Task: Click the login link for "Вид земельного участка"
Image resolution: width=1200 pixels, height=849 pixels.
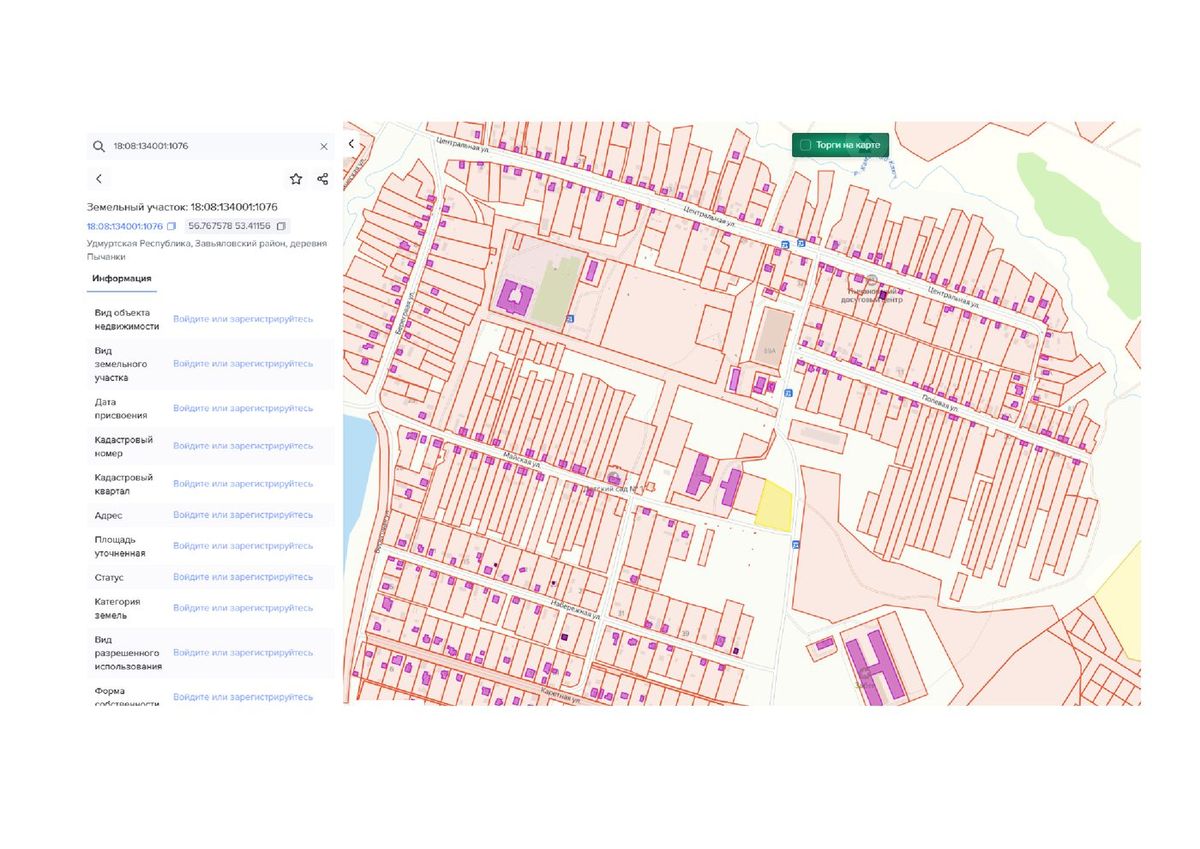Action: click(x=243, y=363)
